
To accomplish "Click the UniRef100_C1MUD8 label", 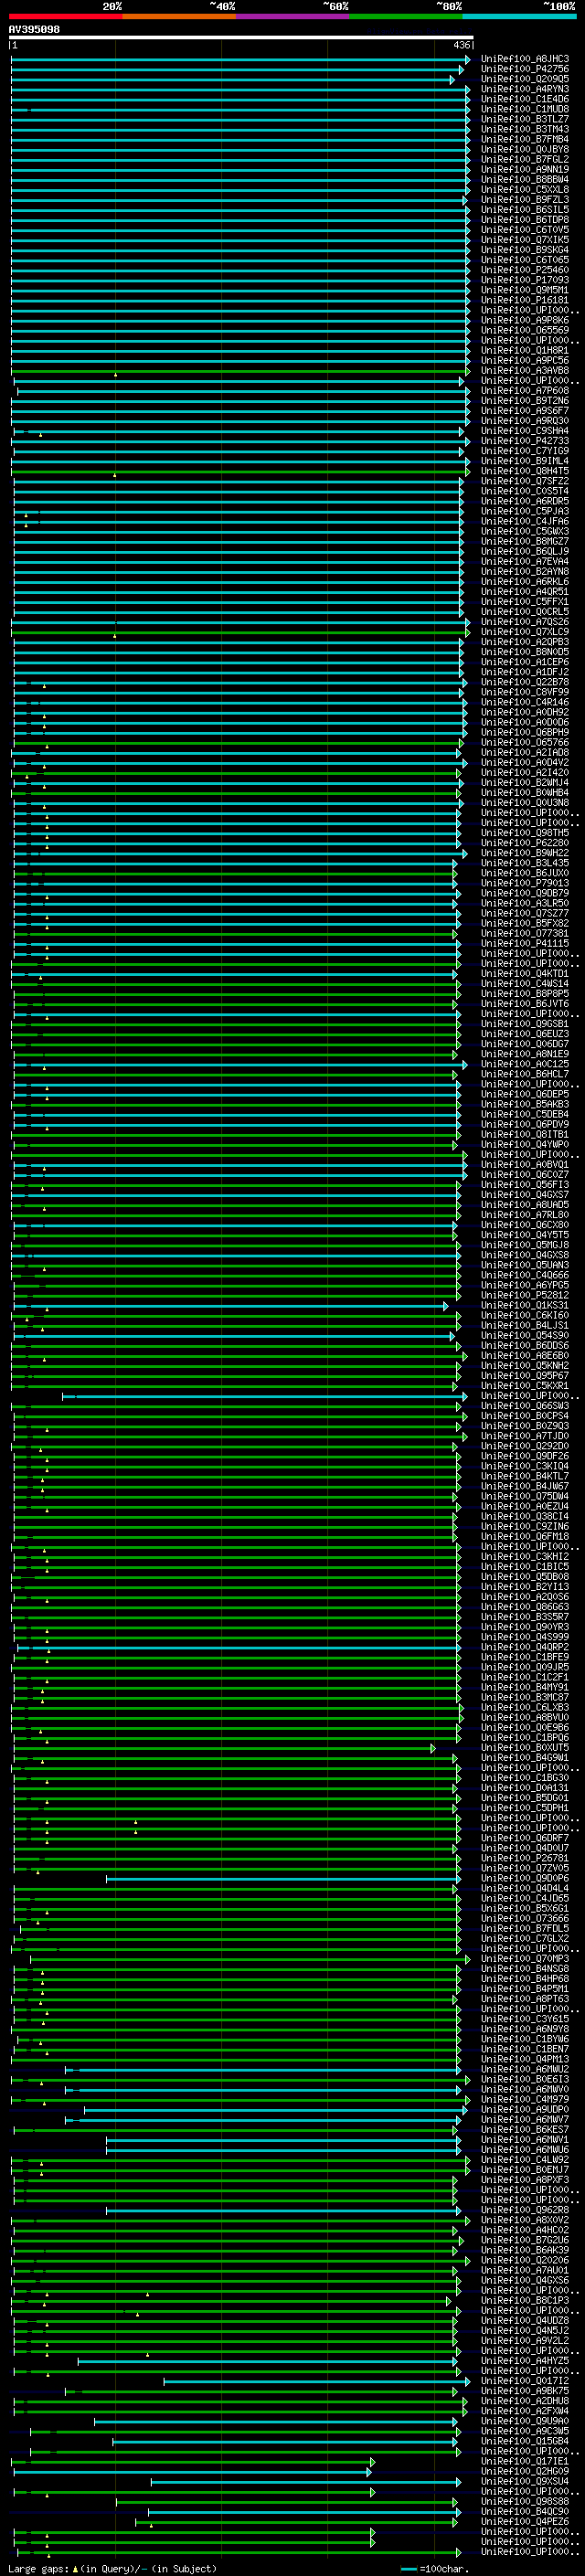I will pos(525,109).
